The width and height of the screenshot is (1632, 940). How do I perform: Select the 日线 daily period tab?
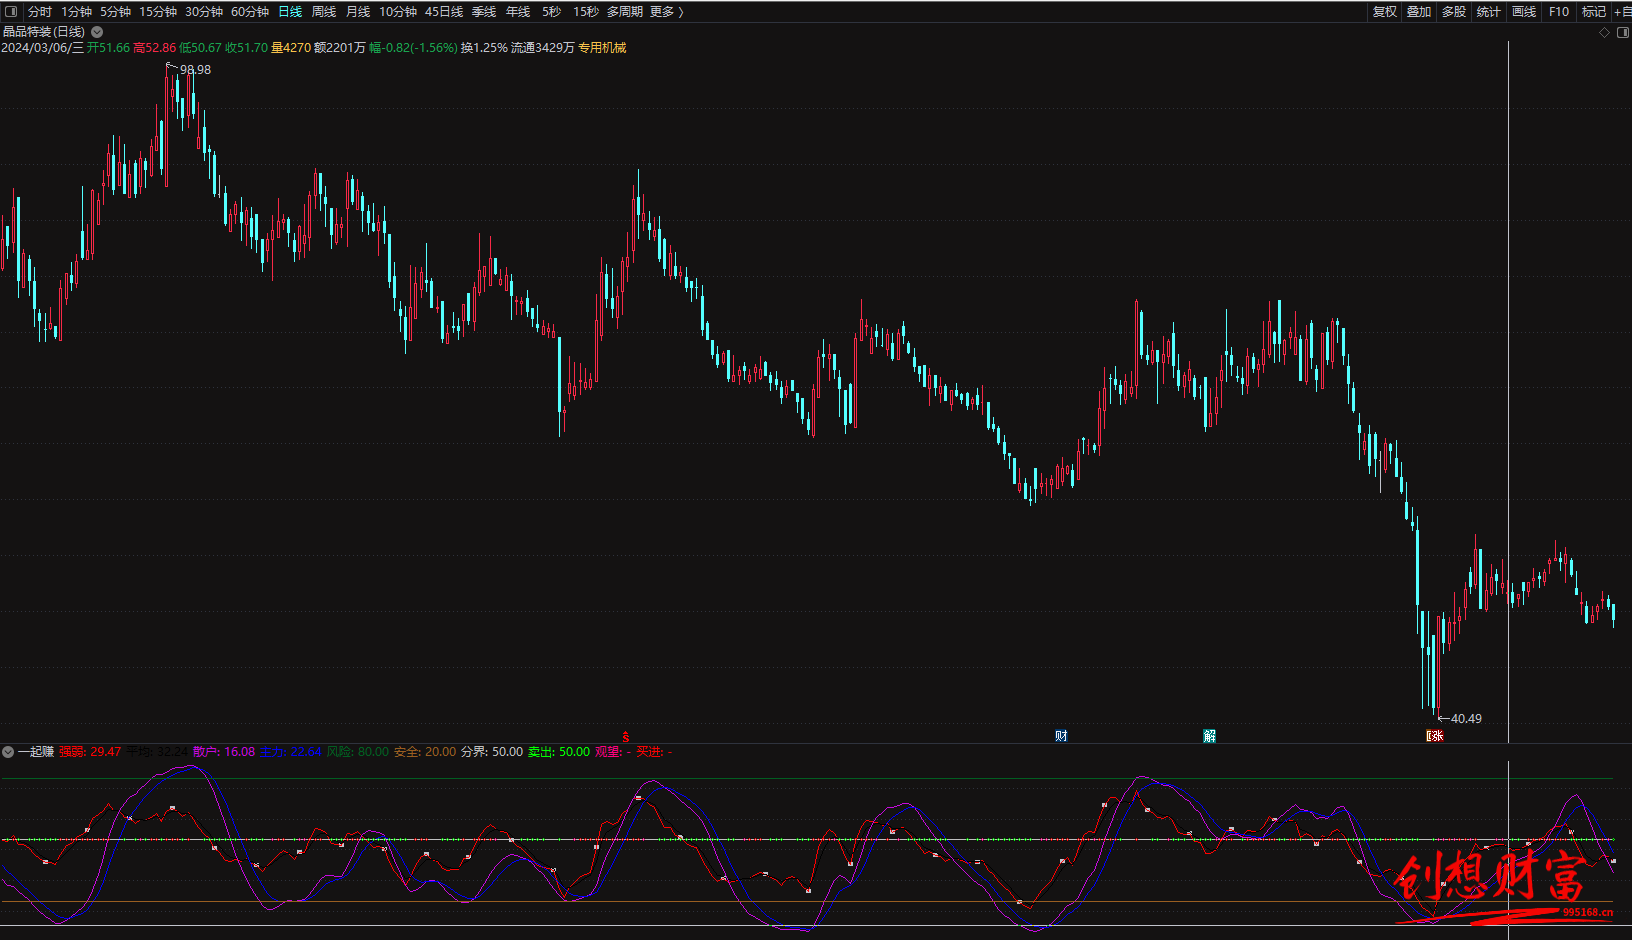point(290,12)
